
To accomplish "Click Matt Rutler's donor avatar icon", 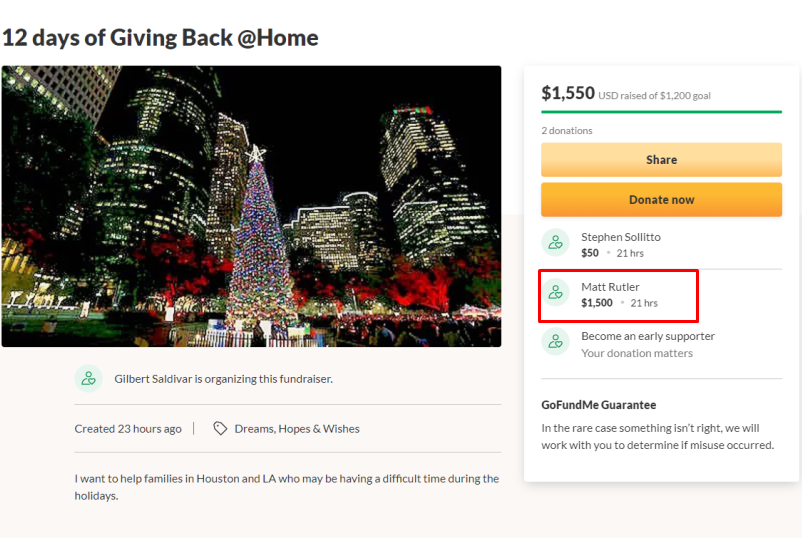I will [x=555, y=293].
